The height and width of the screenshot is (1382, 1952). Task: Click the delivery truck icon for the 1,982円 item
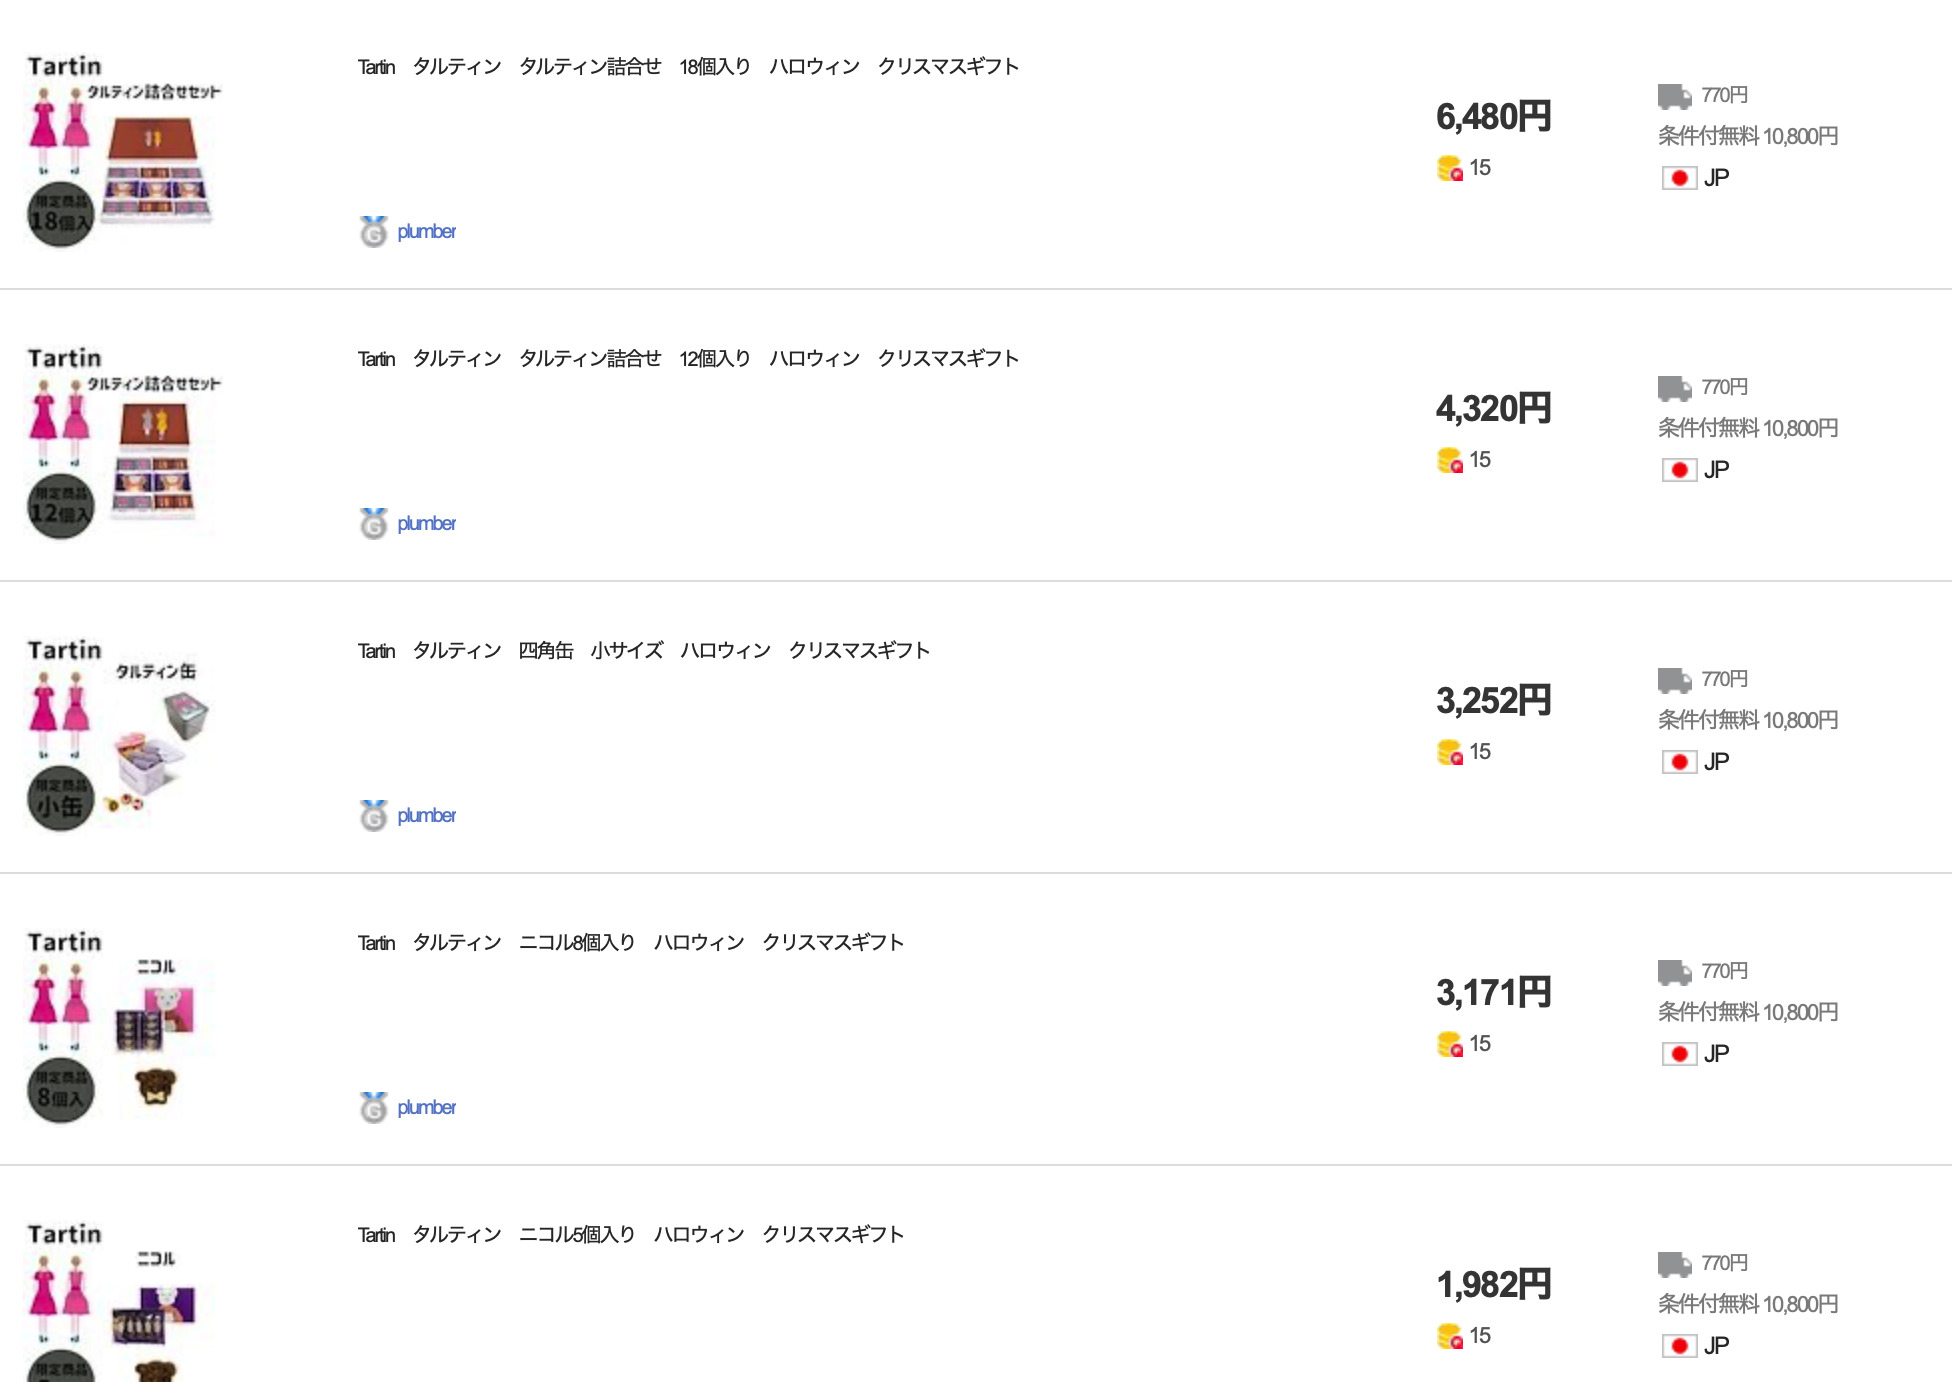pos(1674,1264)
